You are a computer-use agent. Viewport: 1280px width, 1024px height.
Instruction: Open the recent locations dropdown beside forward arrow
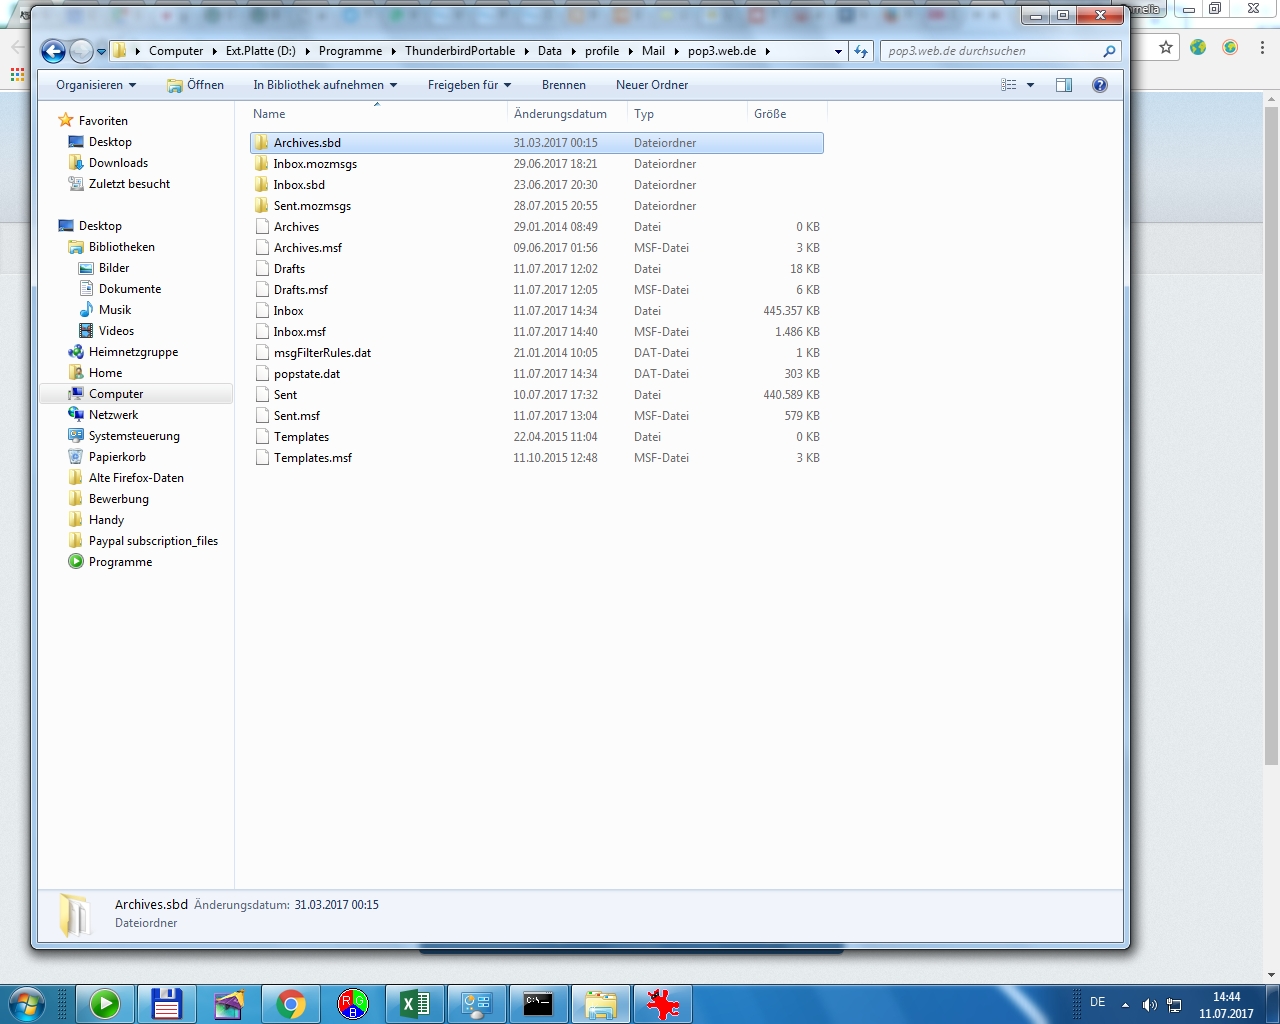[101, 52]
